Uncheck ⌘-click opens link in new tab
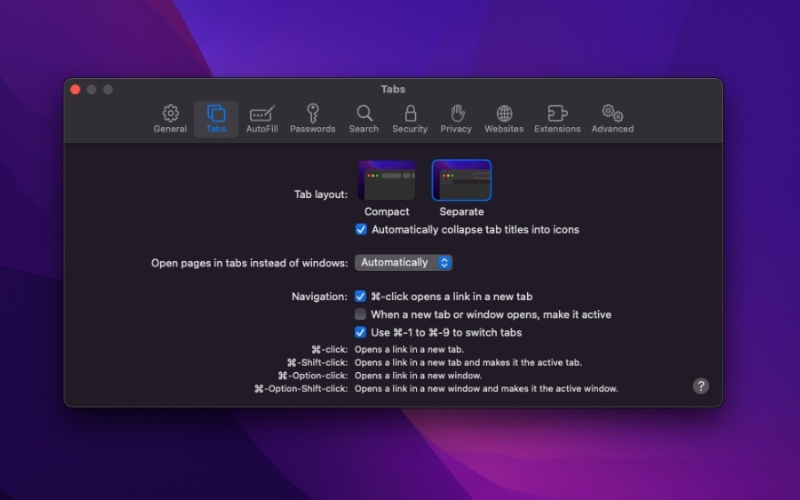Screen dimensions: 800x500 361,297
